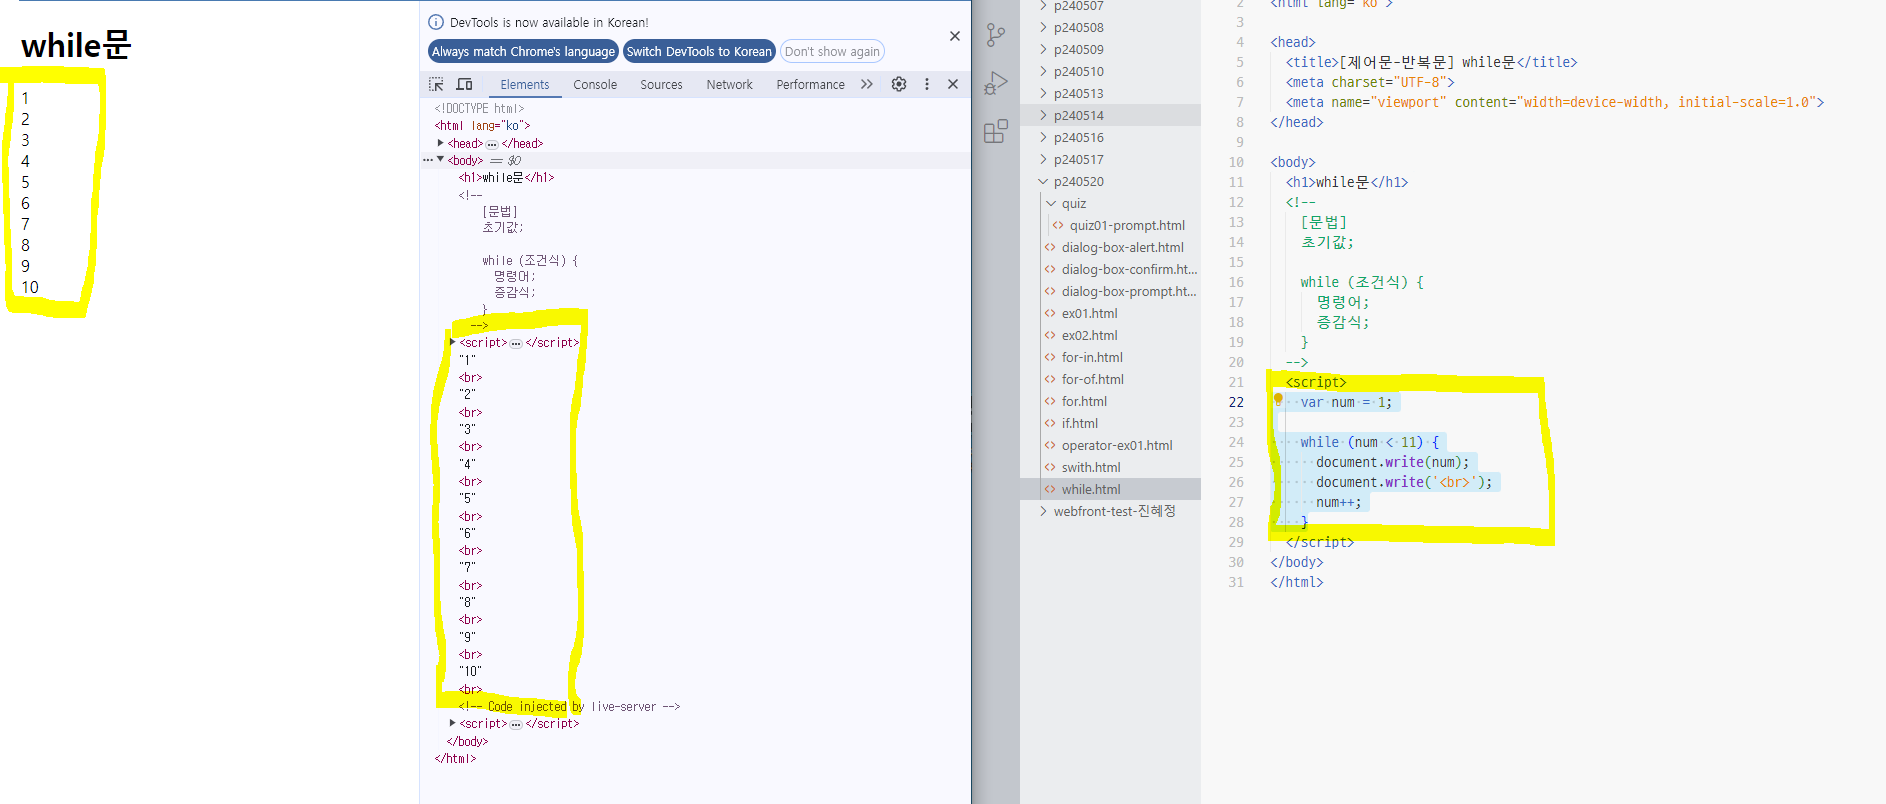The width and height of the screenshot is (1886, 804).
Task: Click line number 24 in editor gutter
Action: [1236, 442]
